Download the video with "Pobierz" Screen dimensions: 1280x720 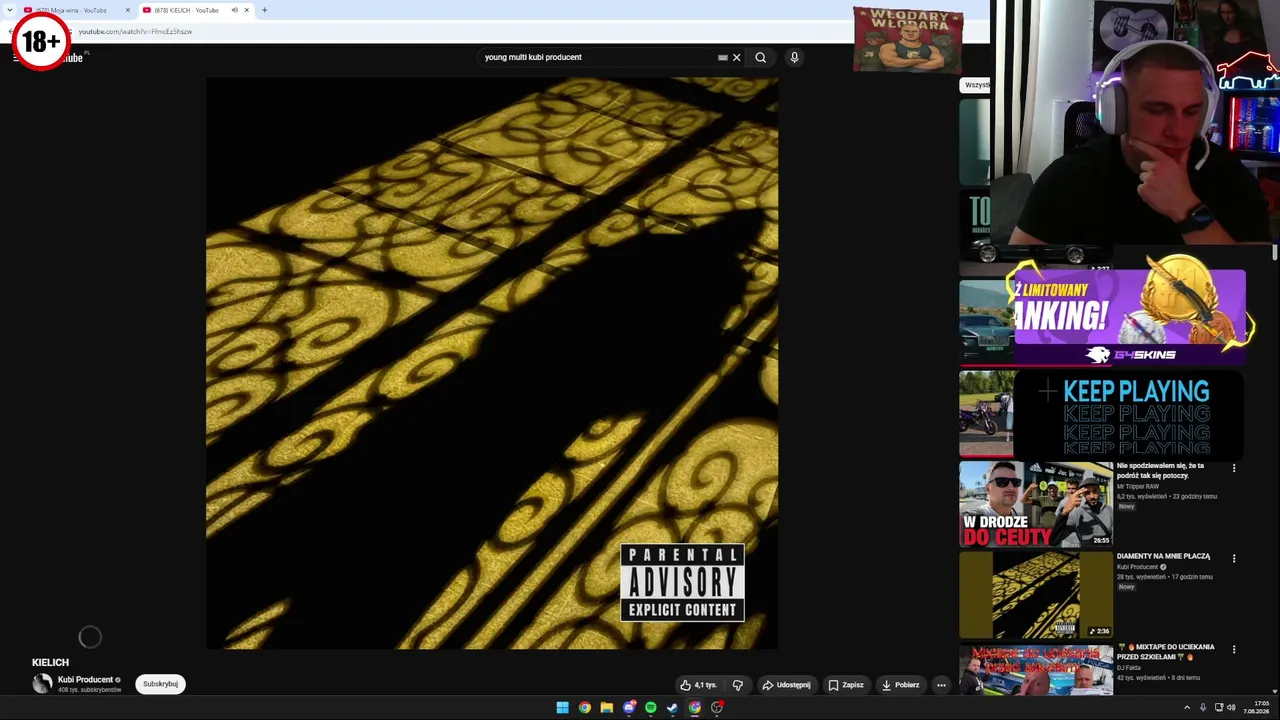pos(900,685)
